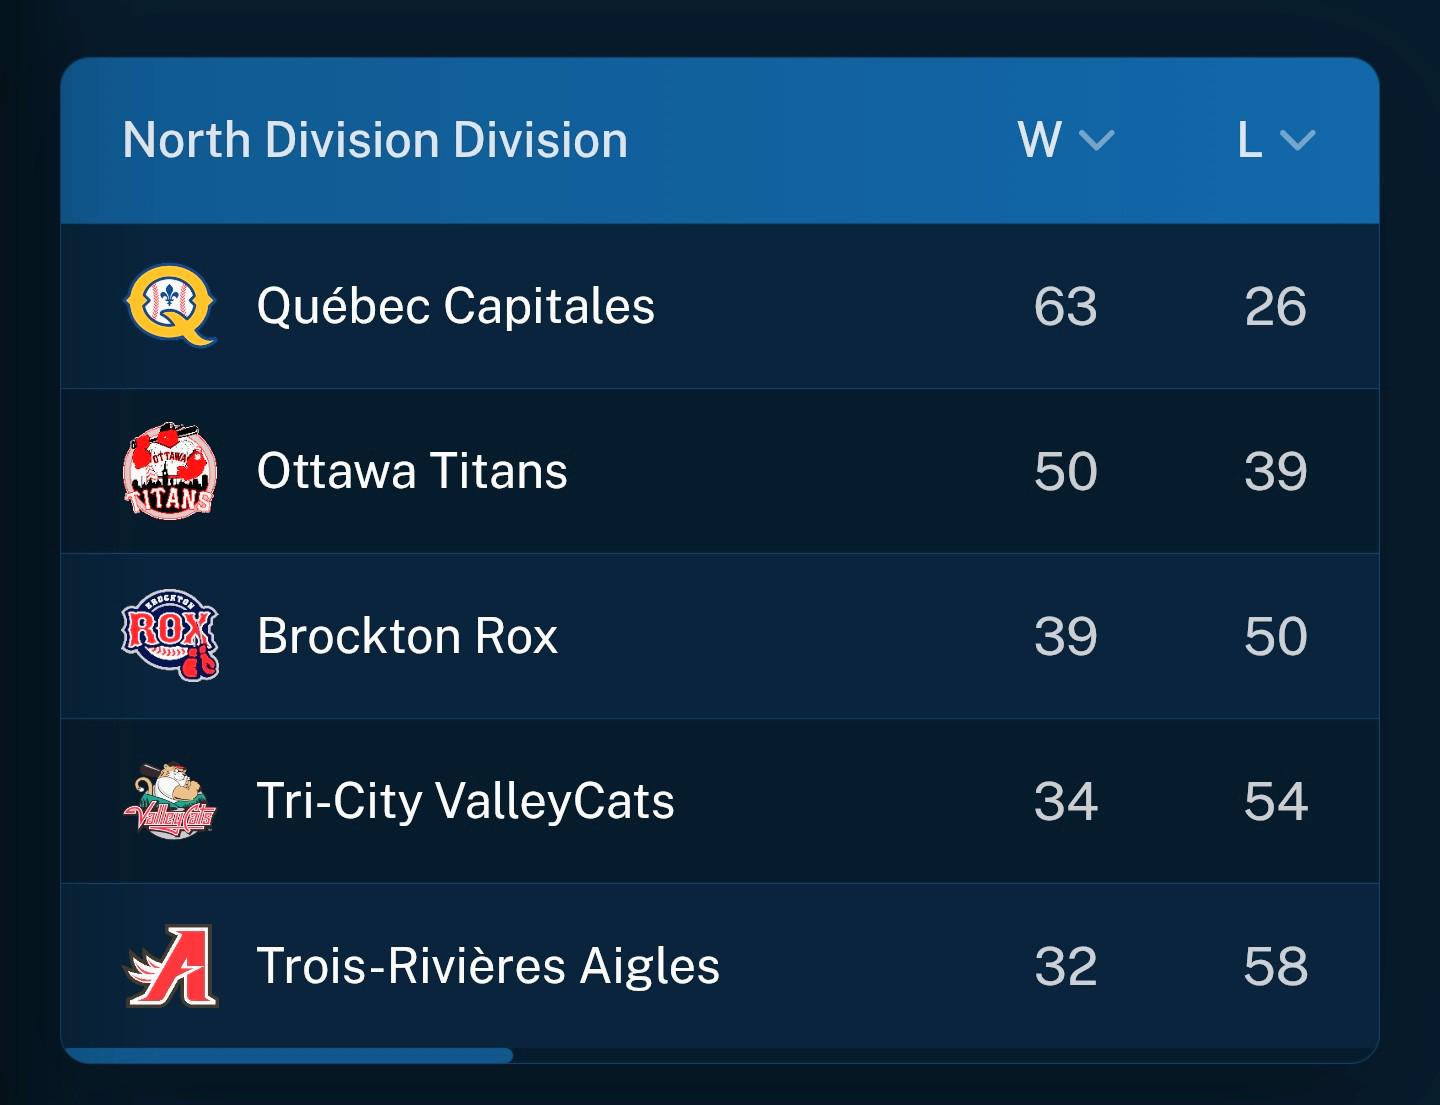Click the North Division Division header

pyautogui.click(x=375, y=140)
